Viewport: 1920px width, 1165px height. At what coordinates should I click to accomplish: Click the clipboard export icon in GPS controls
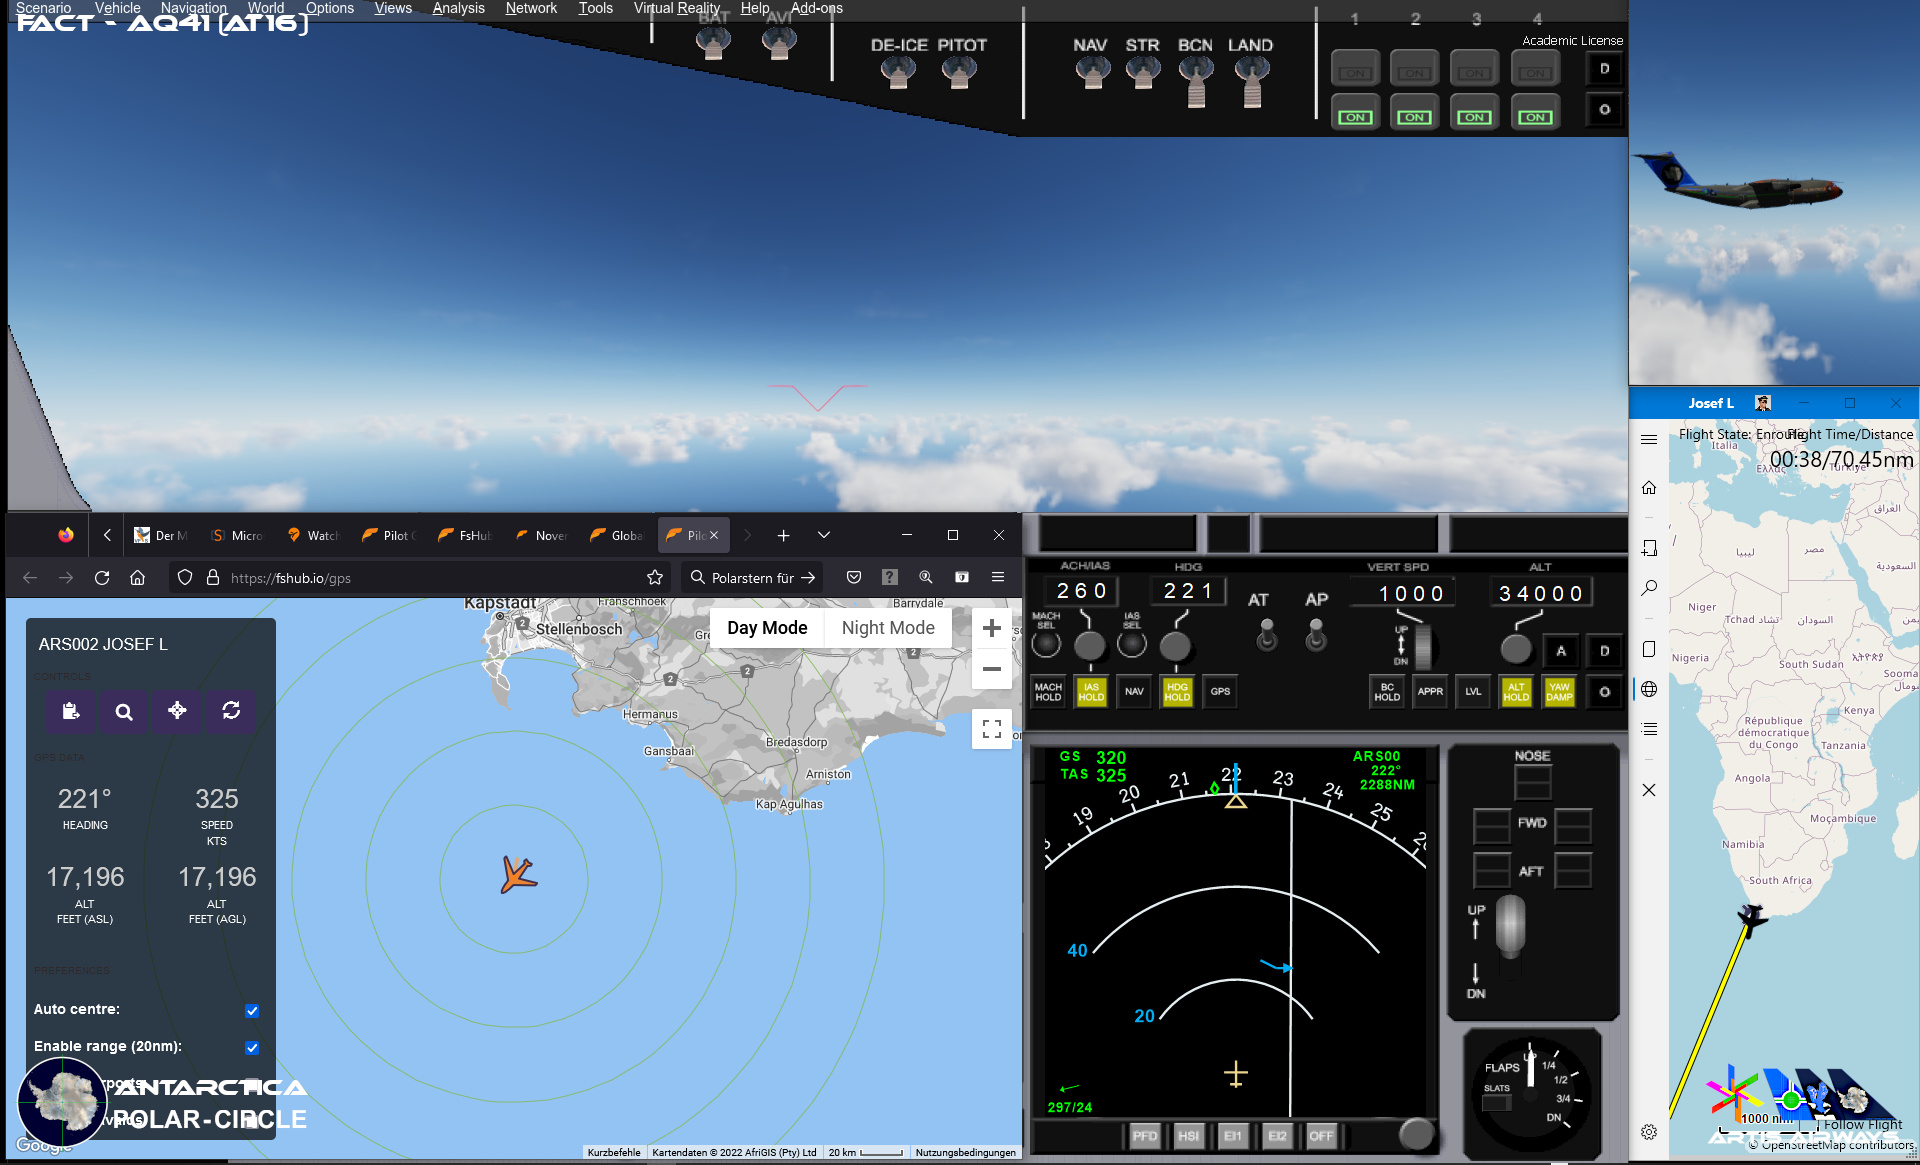[70, 711]
